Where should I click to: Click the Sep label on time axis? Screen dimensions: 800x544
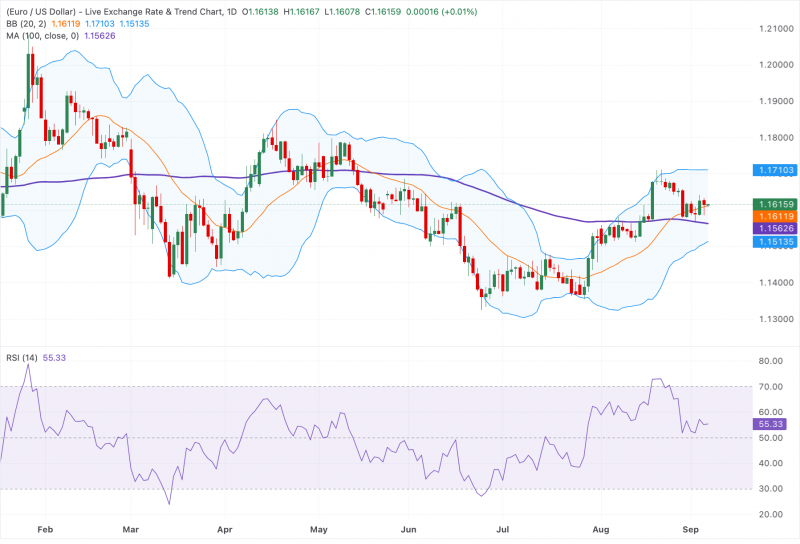tap(690, 529)
